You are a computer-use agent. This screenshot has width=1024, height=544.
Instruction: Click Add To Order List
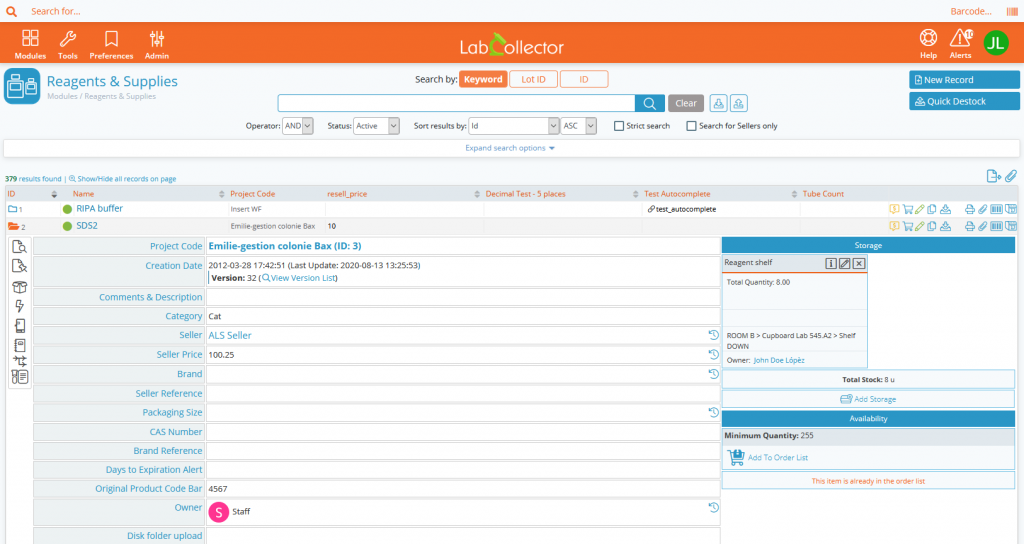(768, 457)
